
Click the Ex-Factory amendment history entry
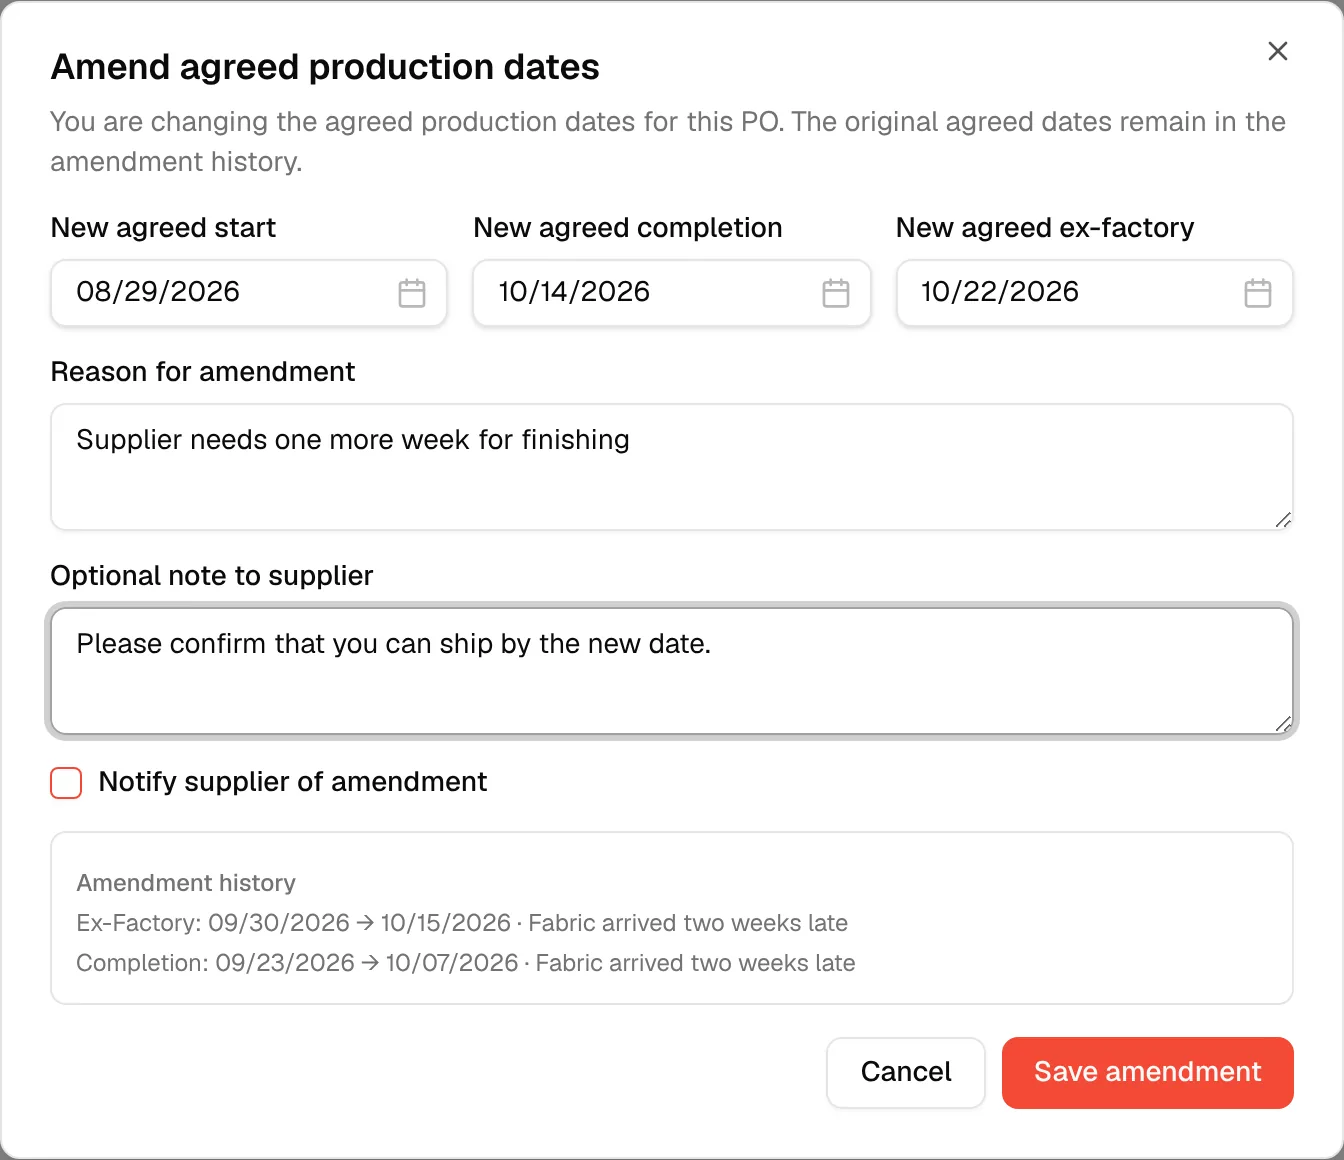pyautogui.click(x=462, y=923)
